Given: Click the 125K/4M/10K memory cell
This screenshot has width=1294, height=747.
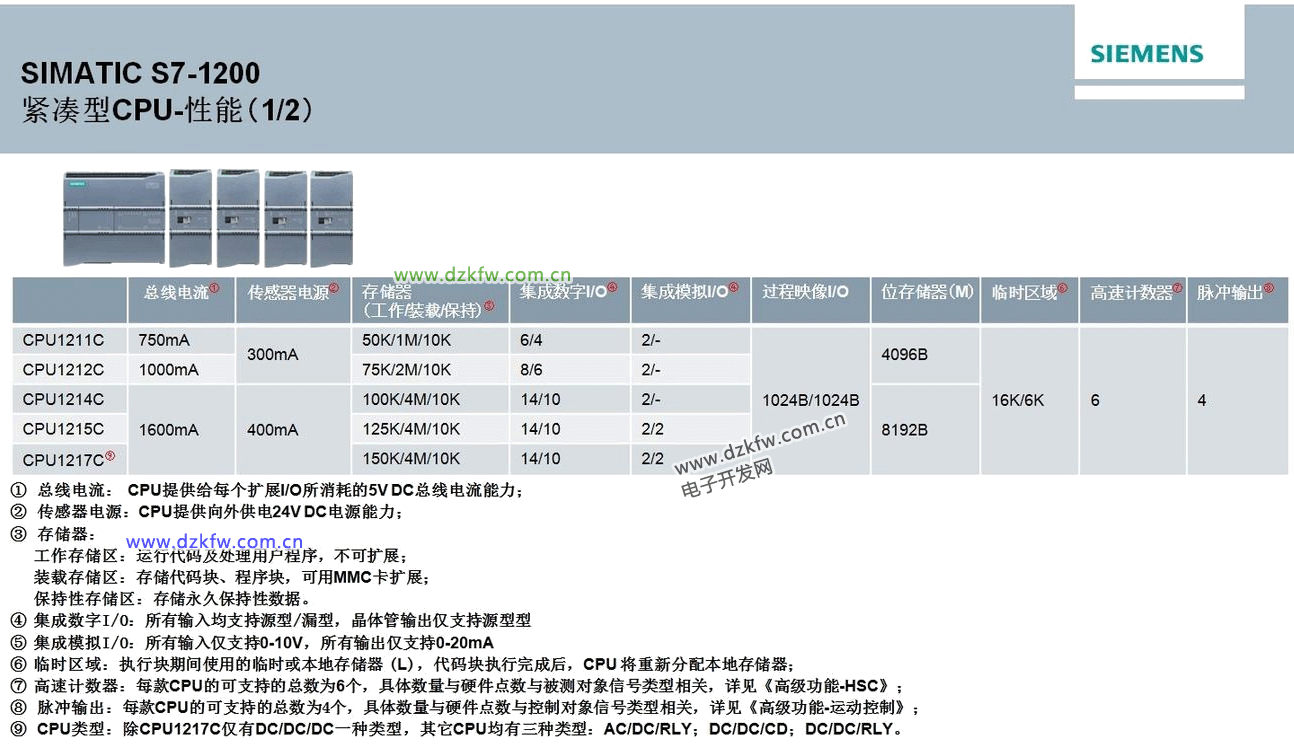Looking at the screenshot, I should point(430,429).
